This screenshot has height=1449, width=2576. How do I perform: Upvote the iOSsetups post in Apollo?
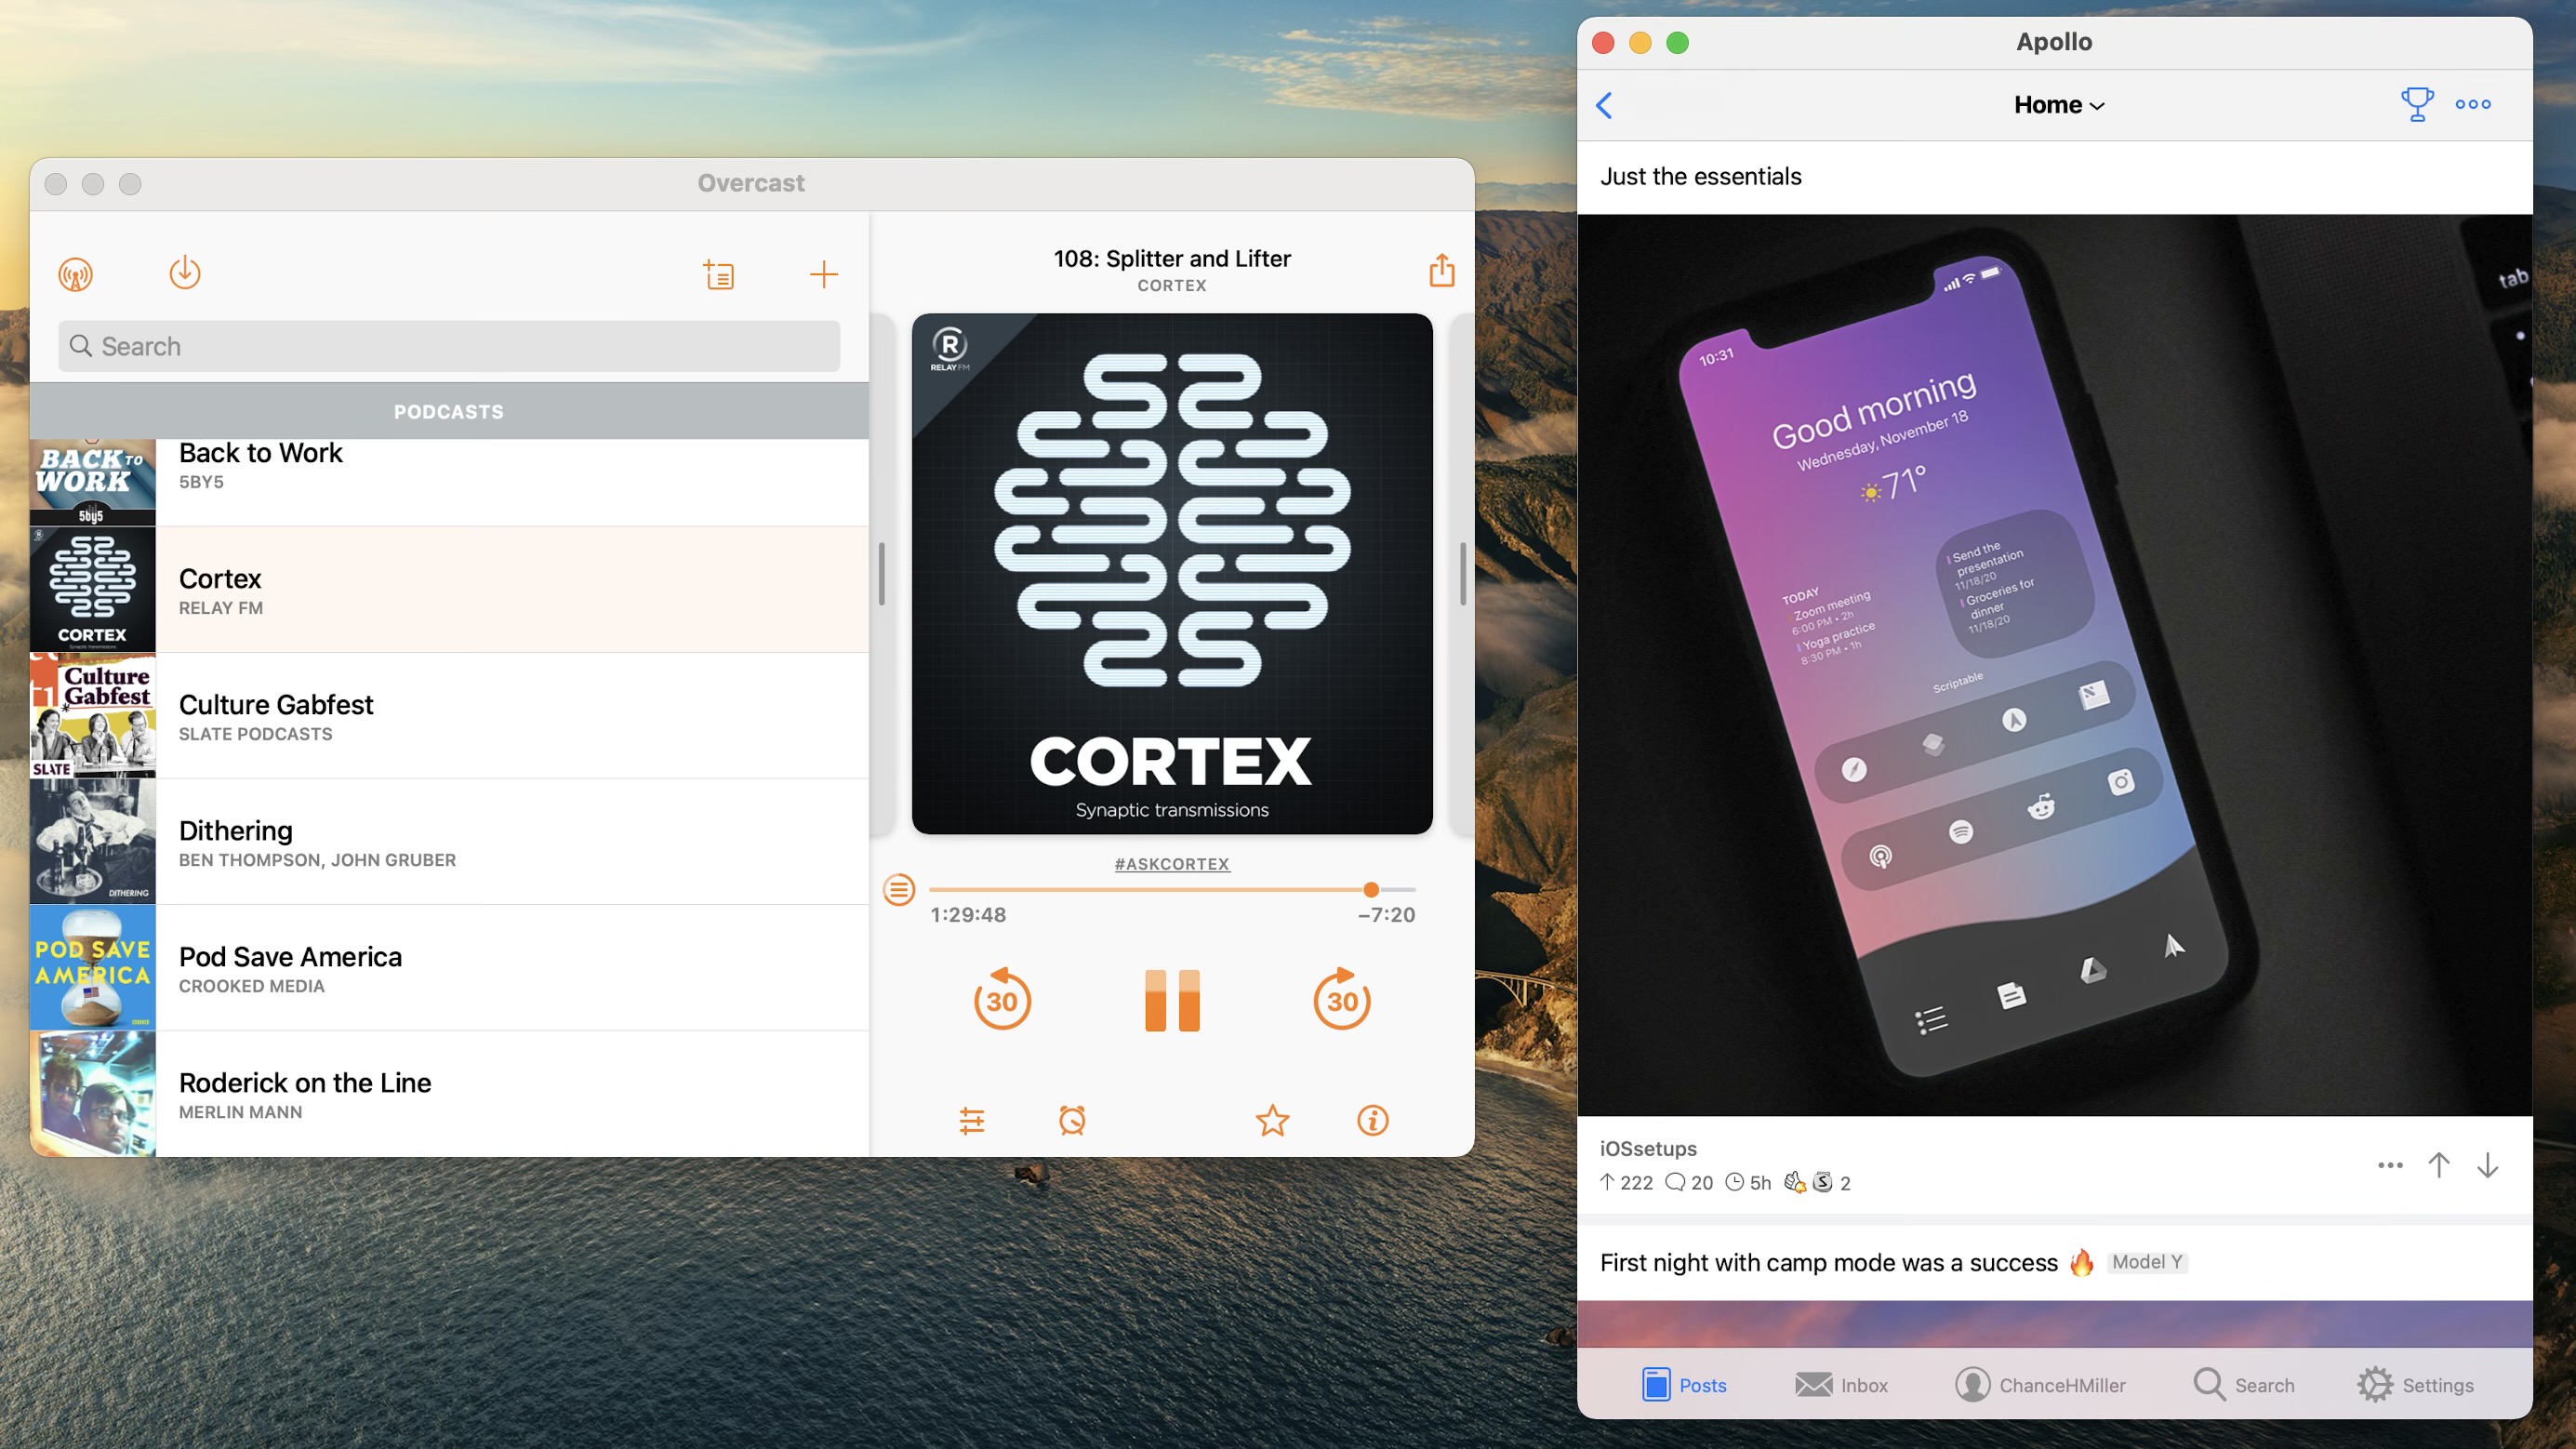pos(2438,1165)
